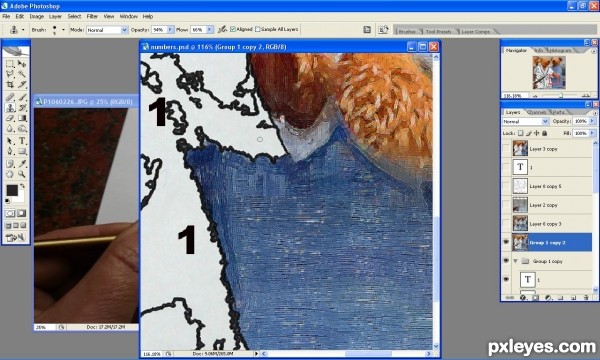Image resolution: width=600 pixels, height=360 pixels.
Task: Click the numbers.psd zoom percentage field
Action: 152,354
